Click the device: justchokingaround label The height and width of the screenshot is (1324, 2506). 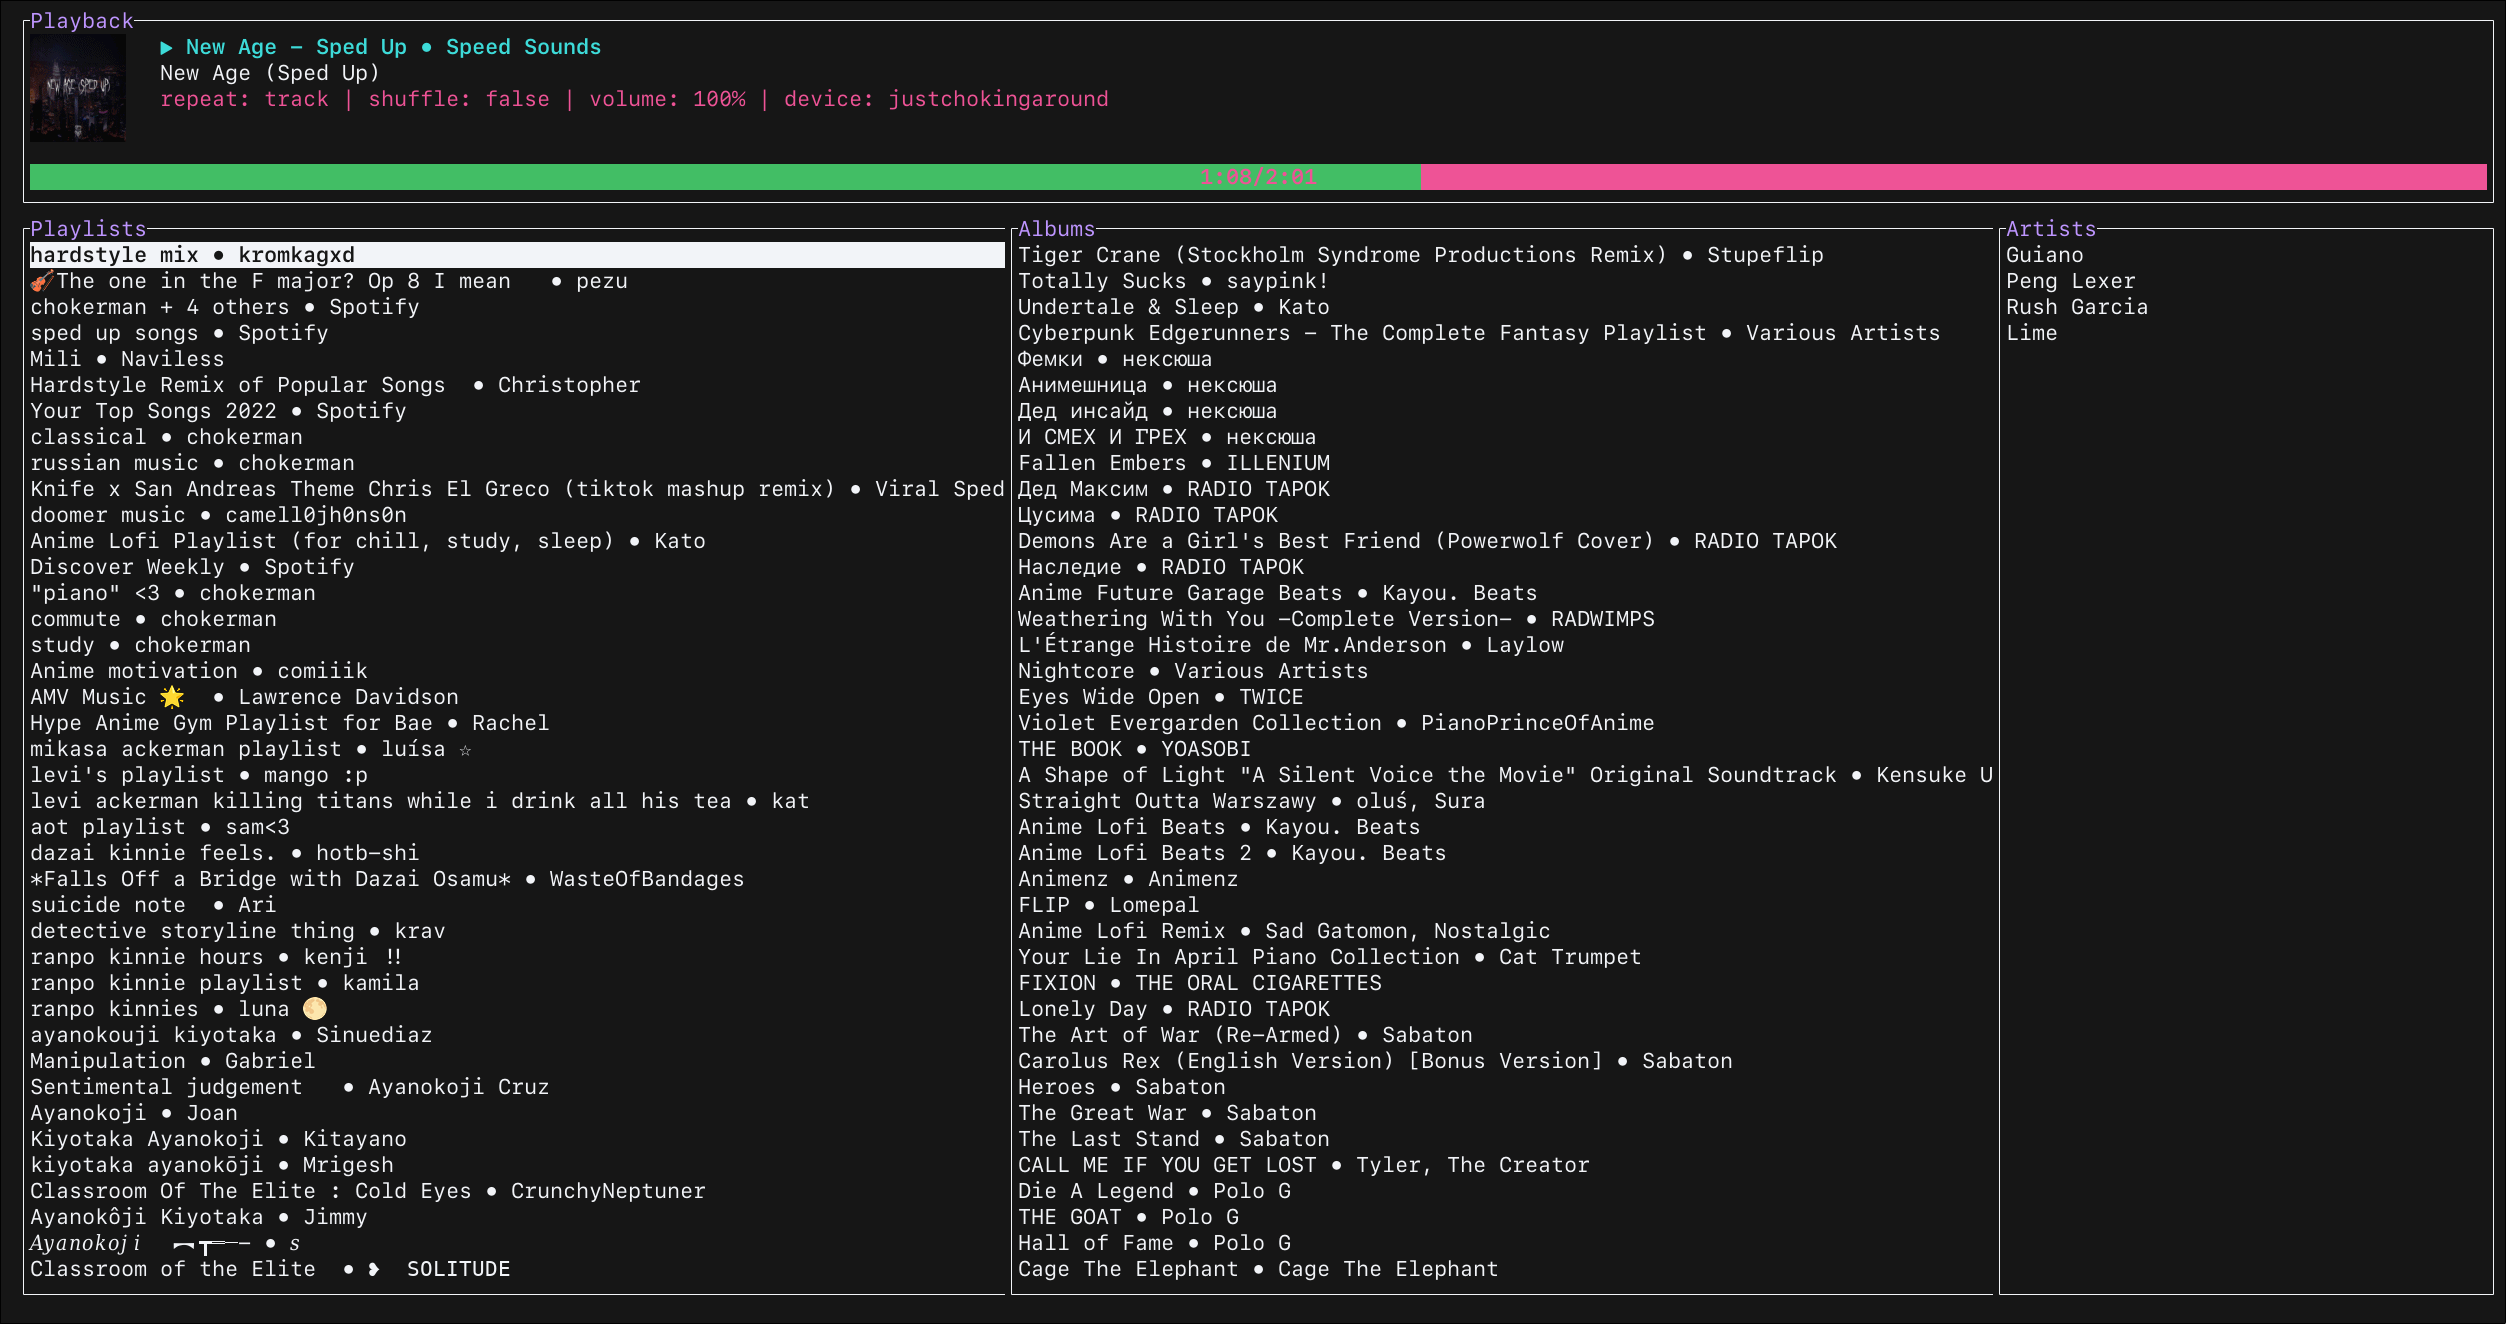945,99
